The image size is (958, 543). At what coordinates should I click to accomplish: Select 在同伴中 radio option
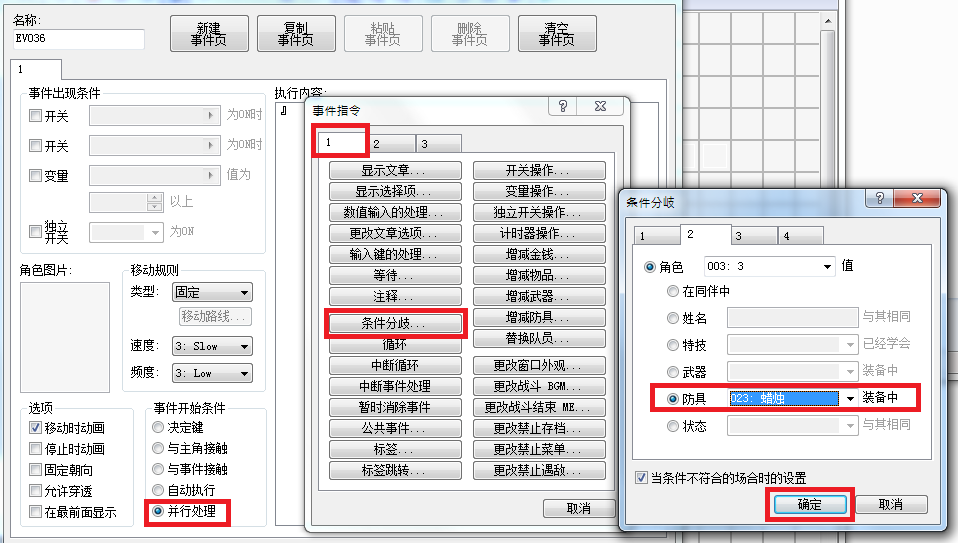[673, 291]
